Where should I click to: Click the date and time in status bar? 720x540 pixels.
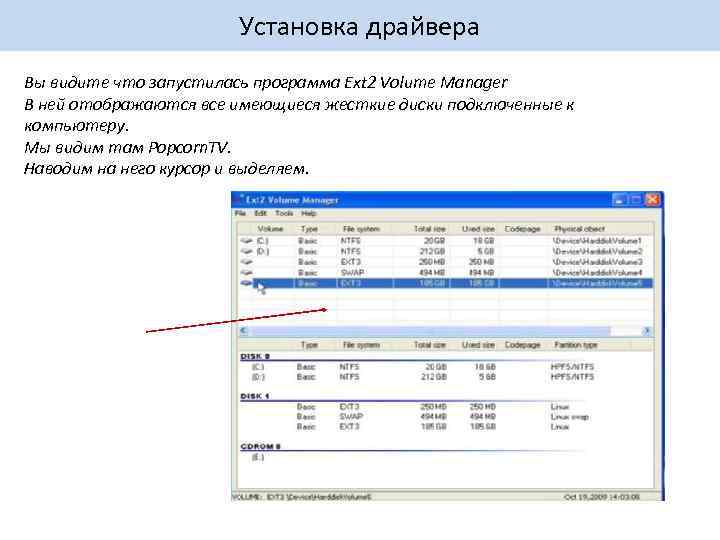coord(602,497)
